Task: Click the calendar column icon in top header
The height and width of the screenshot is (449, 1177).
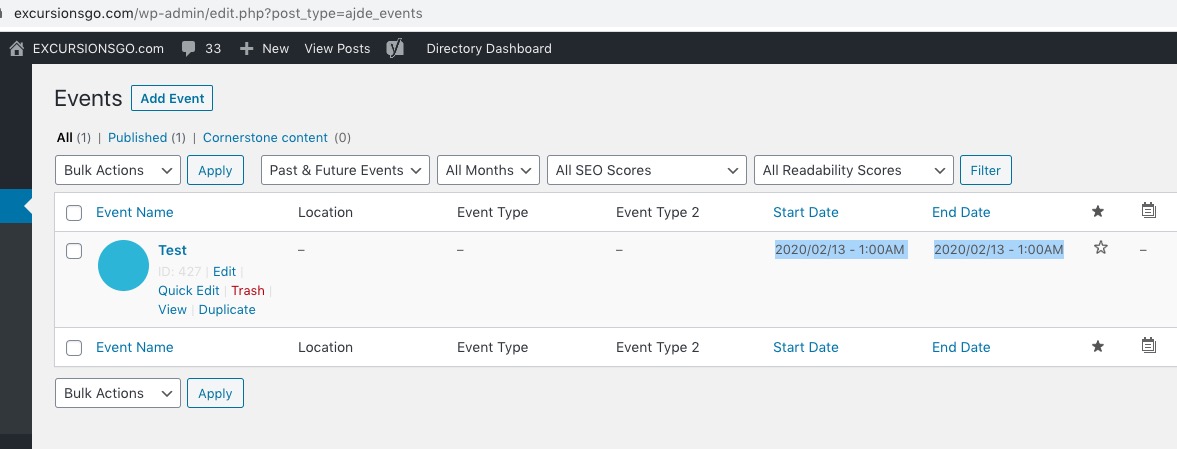Action: [x=1149, y=211]
